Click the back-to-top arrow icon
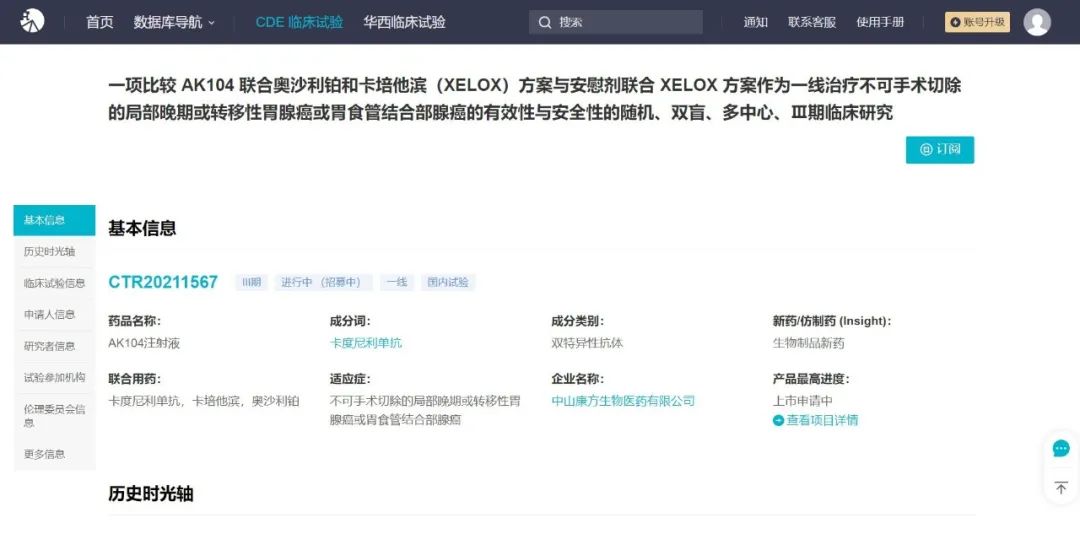This screenshot has width=1080, height=534. [1061, 488]
